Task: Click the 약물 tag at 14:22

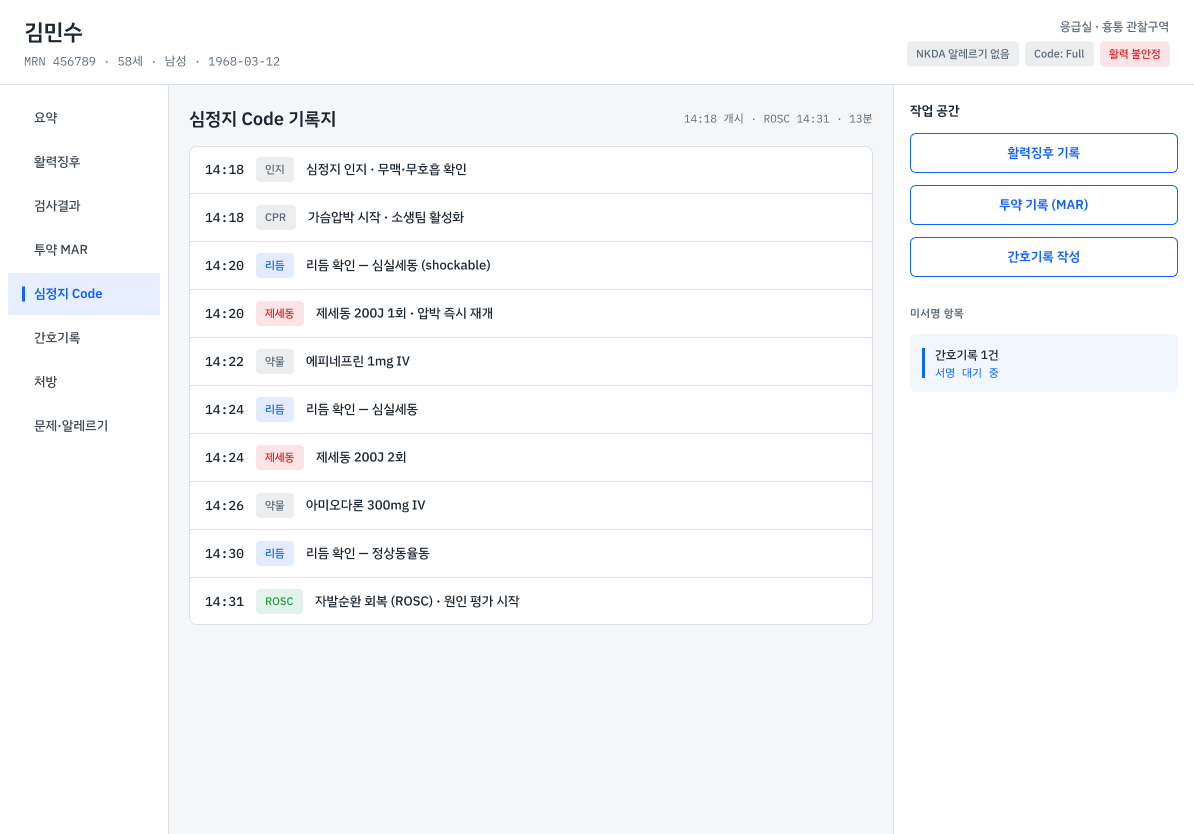Action: (x=275, y=362)
